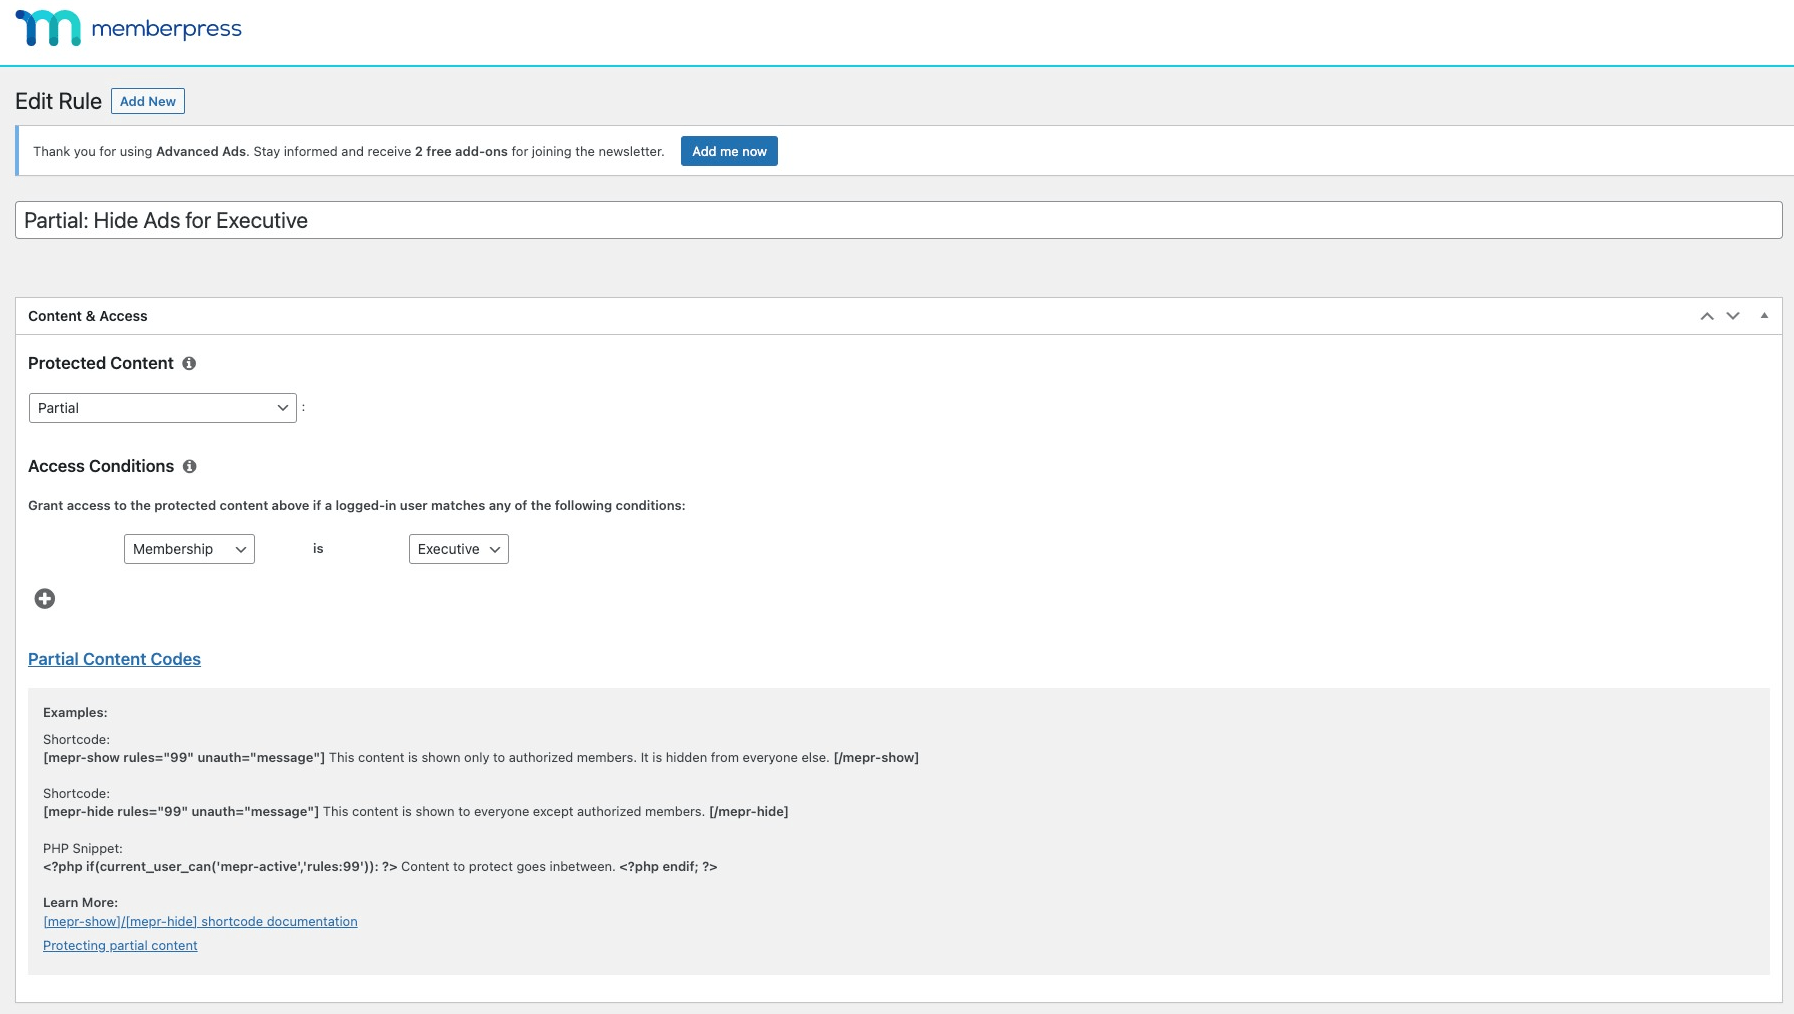
Task: Move Content & Access panel up
Action: pyautogui.click(x=1707, y=316)
